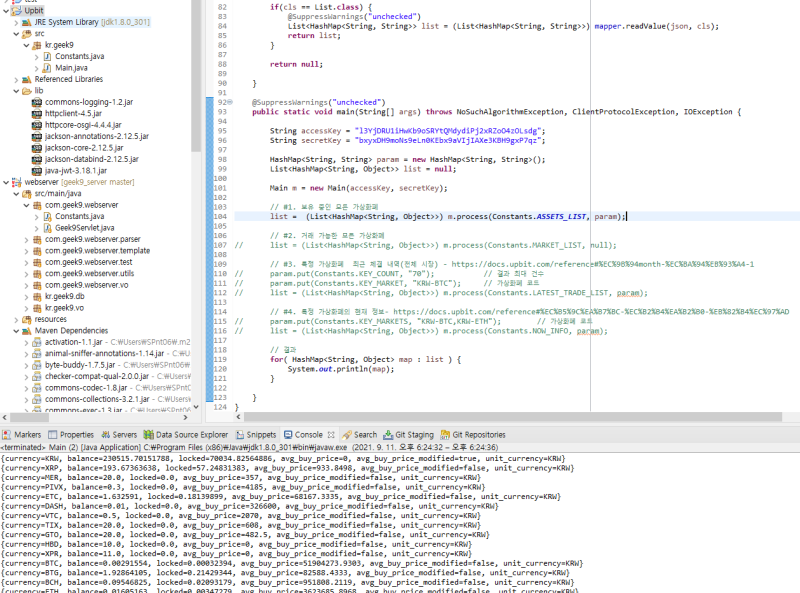Image resolution: width=800 pixels, height=593 pixels.
Task: Switch to the Properties tab
Action: click(71, 435)
